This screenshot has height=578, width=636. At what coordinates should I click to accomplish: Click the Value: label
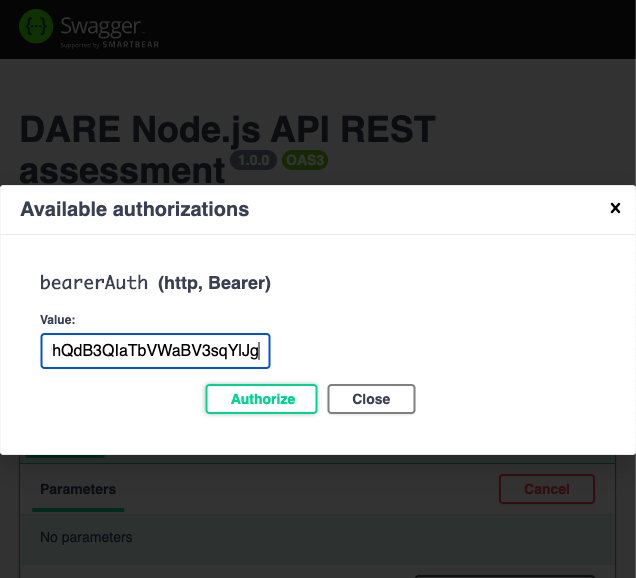tap(58, 320)
